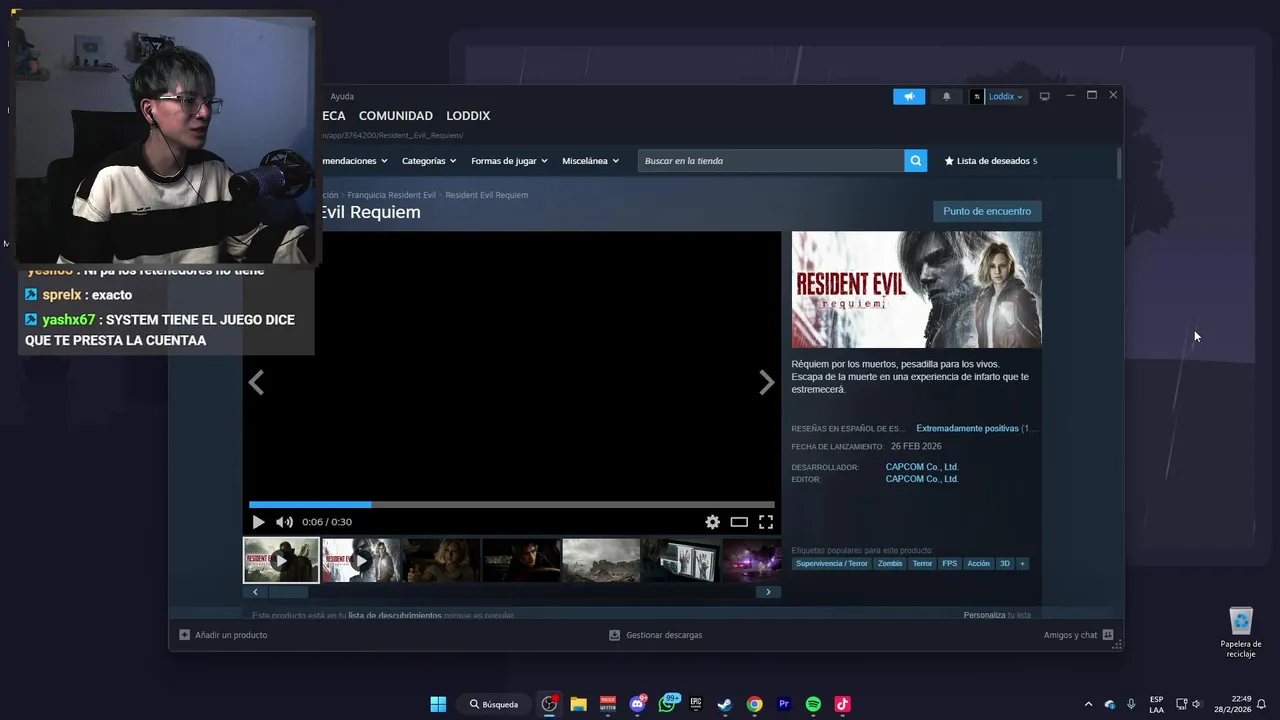Move the thumbnail strip left with its arrow
The image size is (1280, 720).
tap(255, 592)
